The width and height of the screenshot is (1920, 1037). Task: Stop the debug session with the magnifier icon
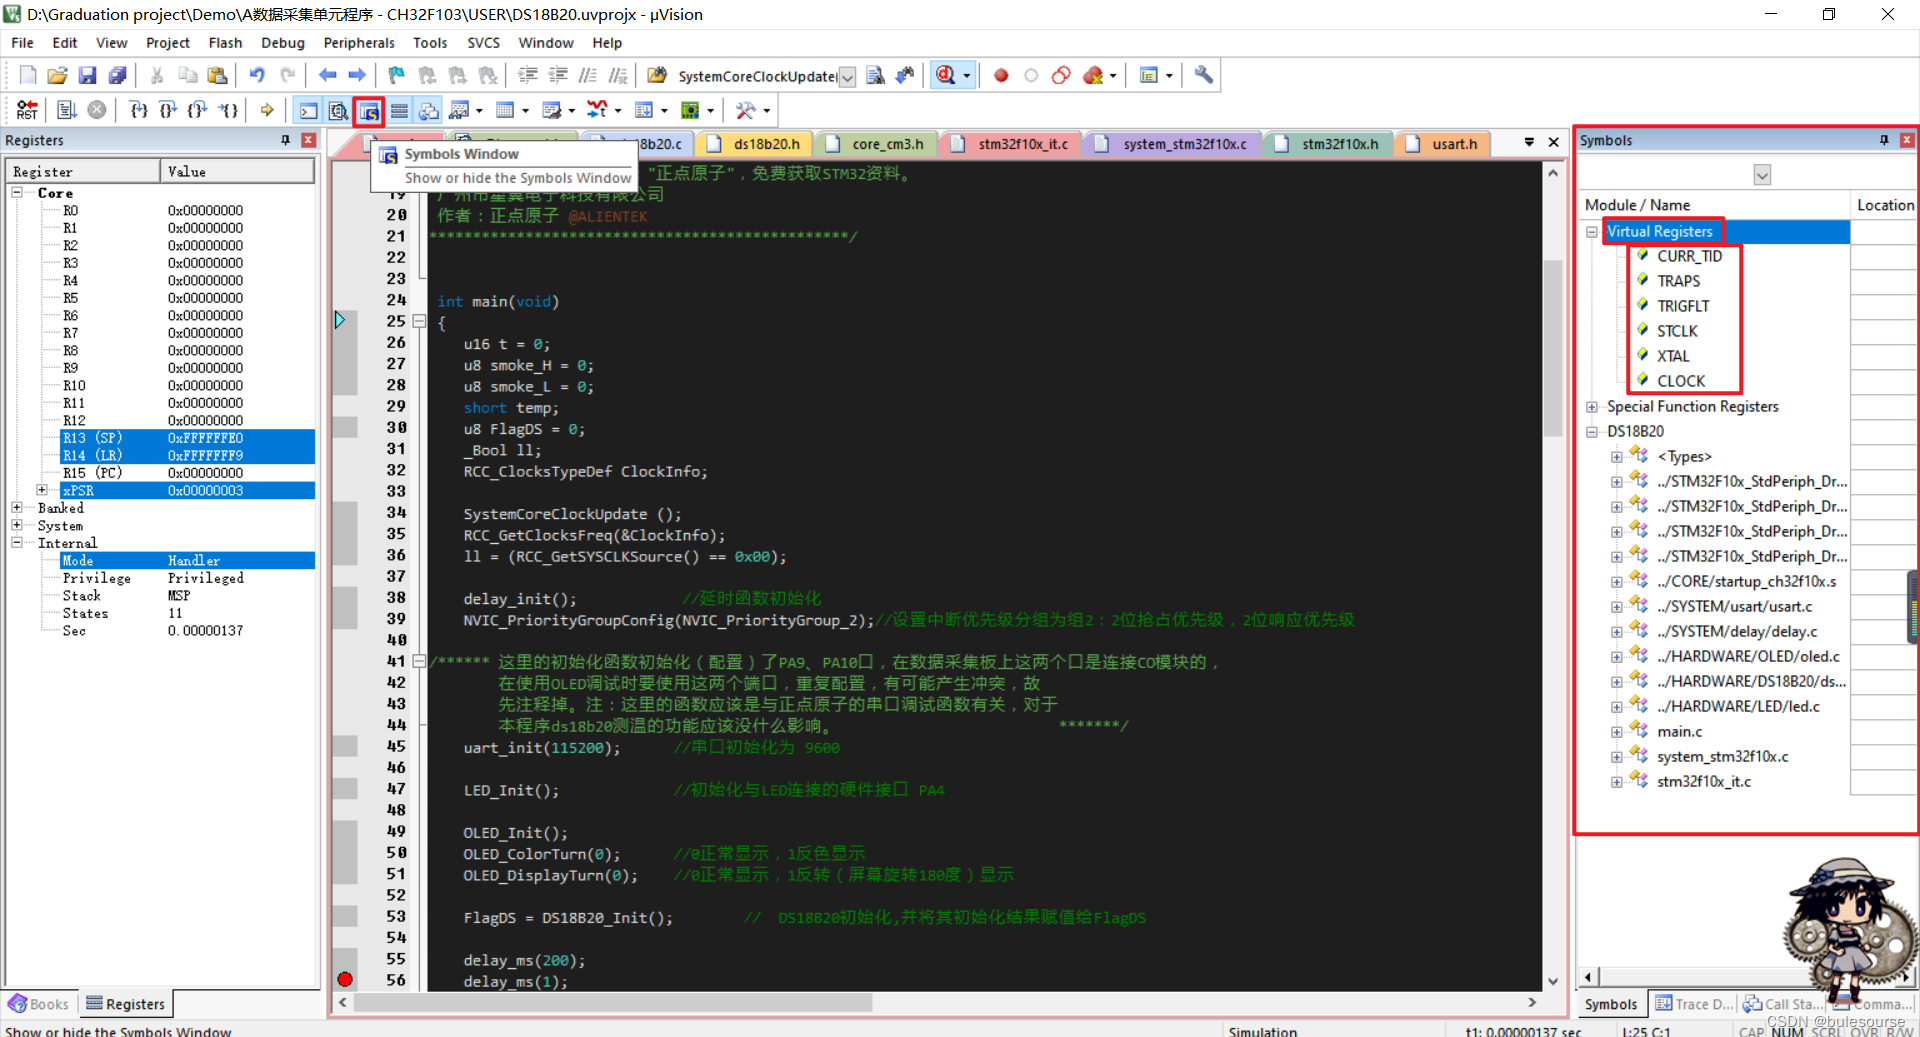click(x=945, y=75)
